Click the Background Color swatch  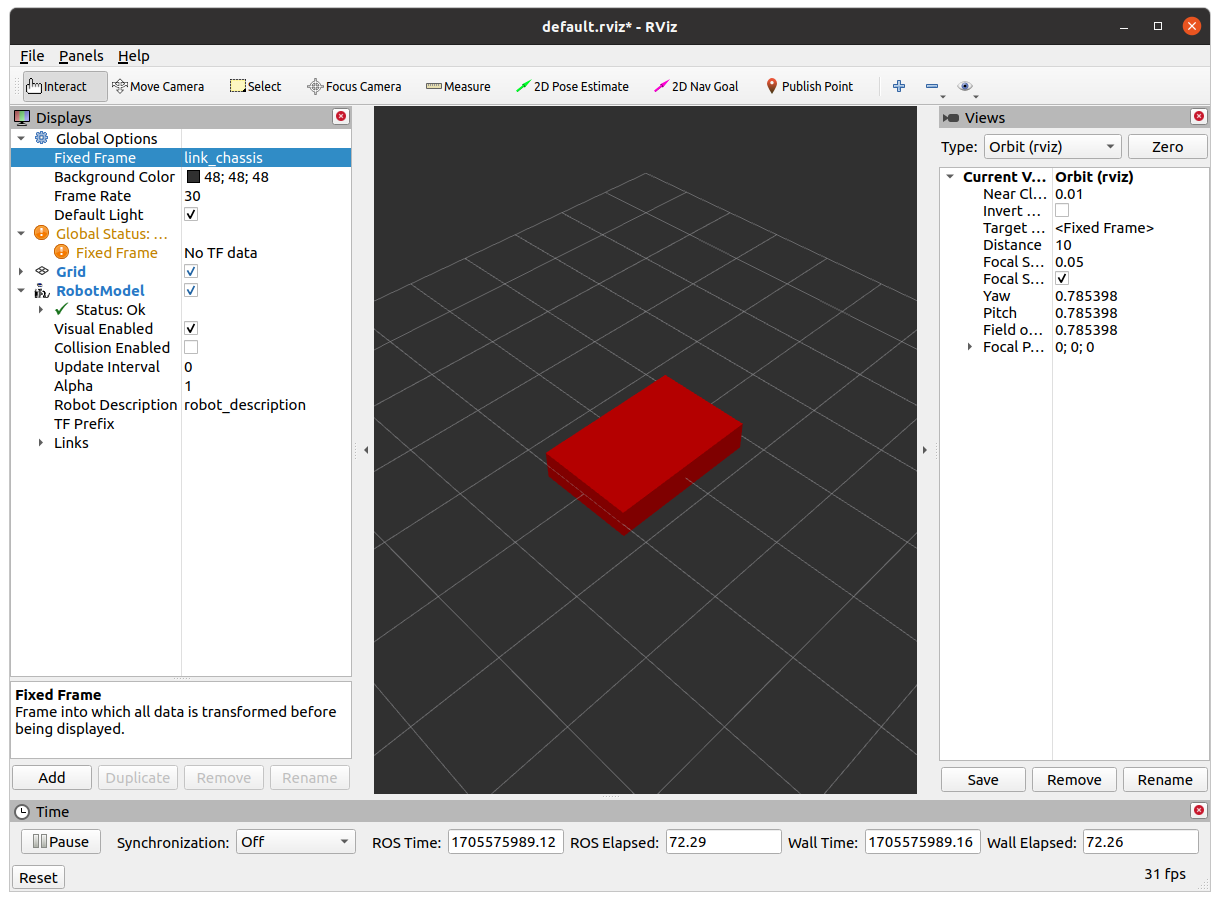coord(193,177)
